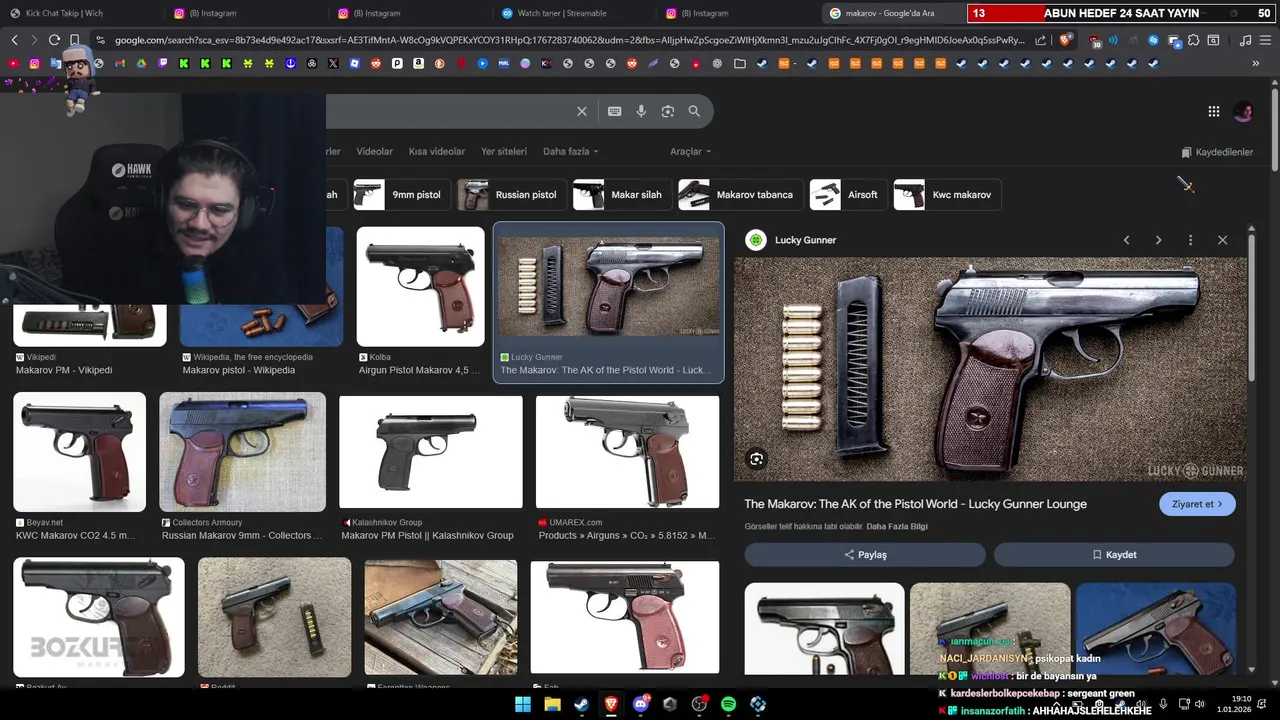Screen dimensions: 1280x720
Task: Click the large Lucky Gunner preview image
Action: click(x=990, y=369)
